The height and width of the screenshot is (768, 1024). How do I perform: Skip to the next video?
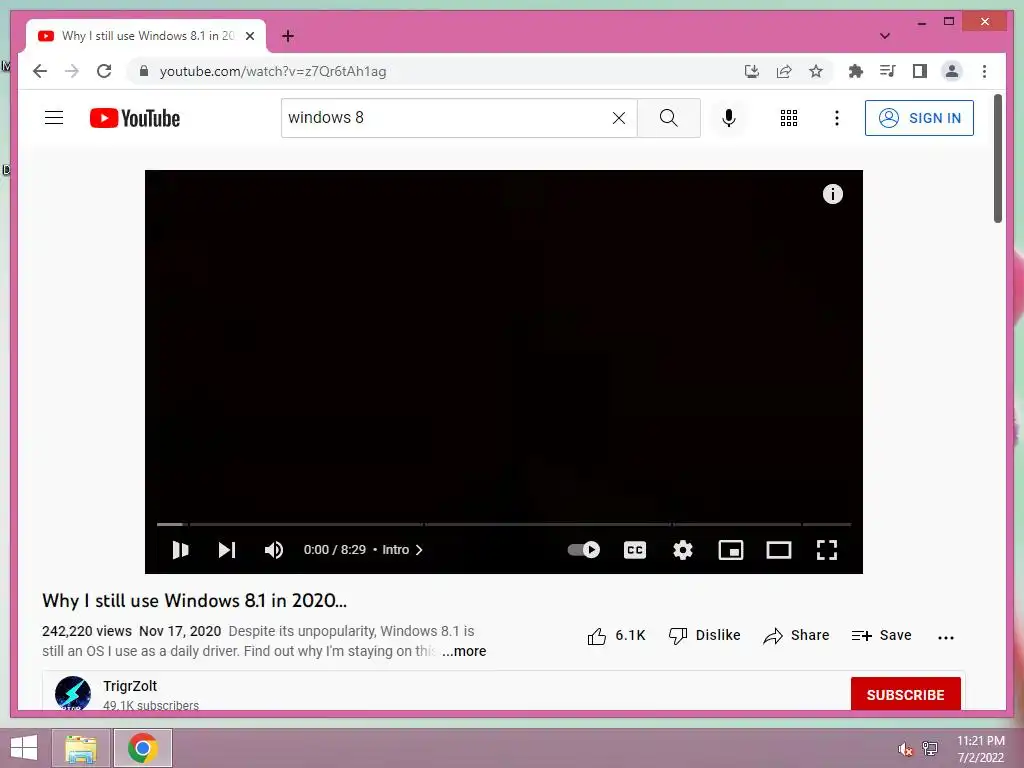coord(227,550)
